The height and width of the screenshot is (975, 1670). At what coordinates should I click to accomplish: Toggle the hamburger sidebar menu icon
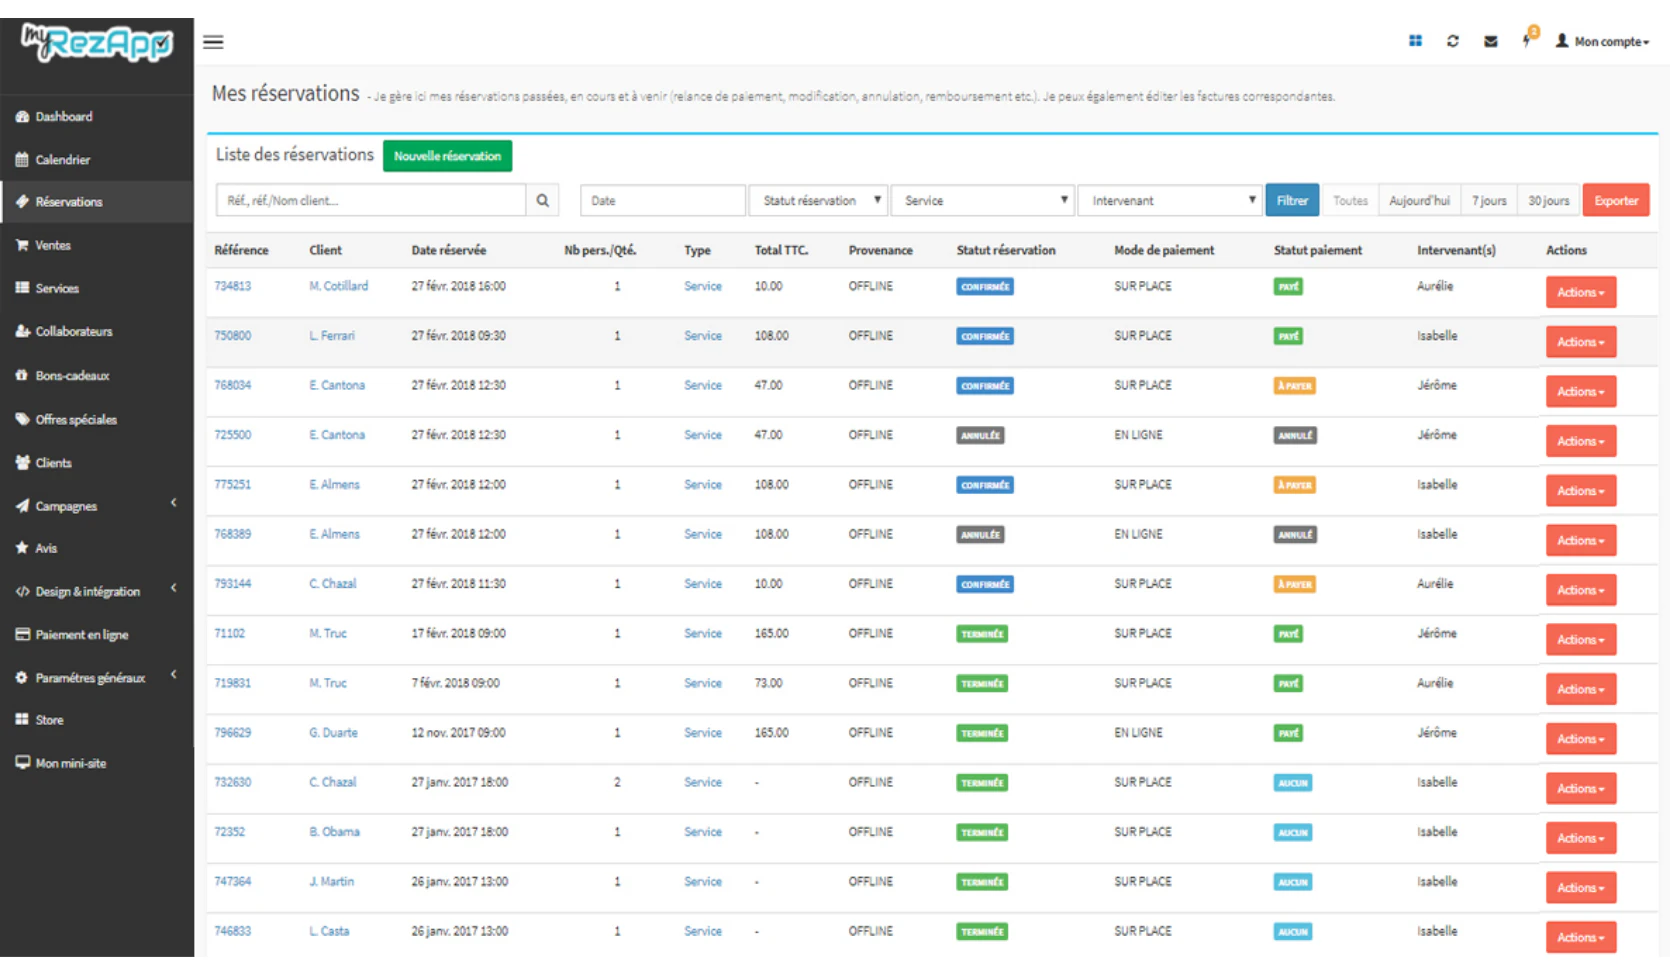213,42
